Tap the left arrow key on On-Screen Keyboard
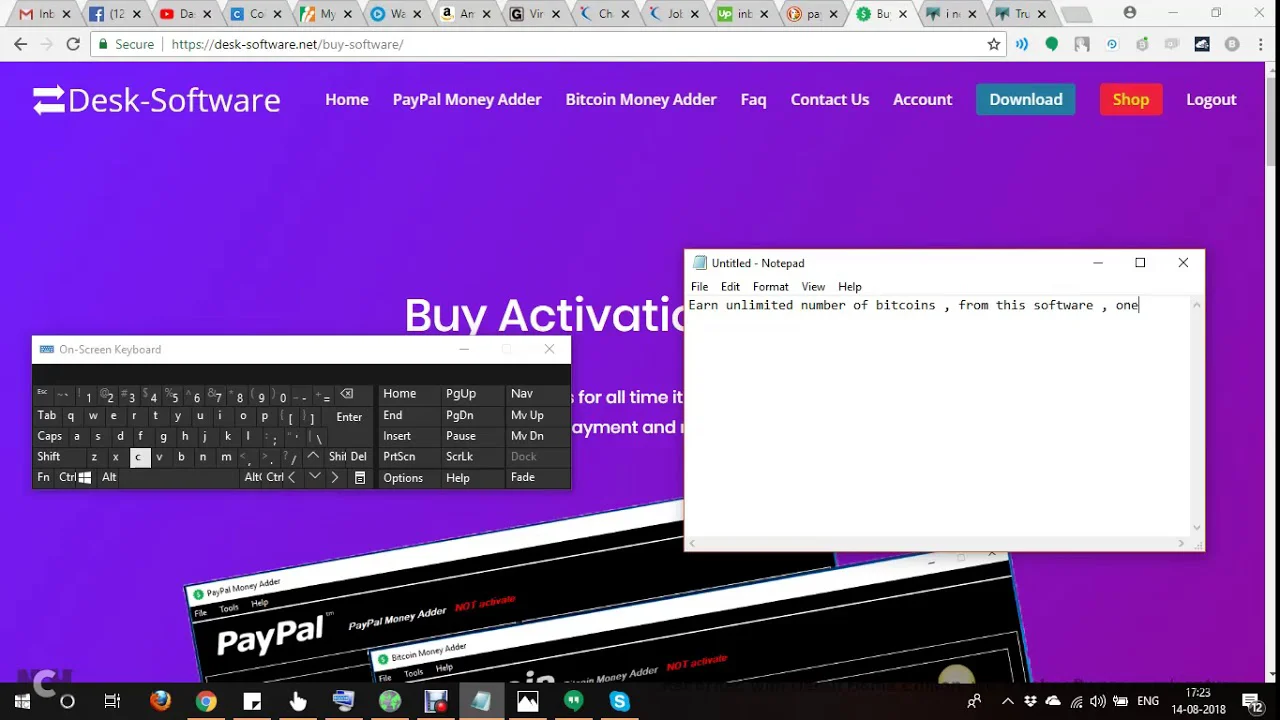The image size is (1280, 720). tap(292, 477)
